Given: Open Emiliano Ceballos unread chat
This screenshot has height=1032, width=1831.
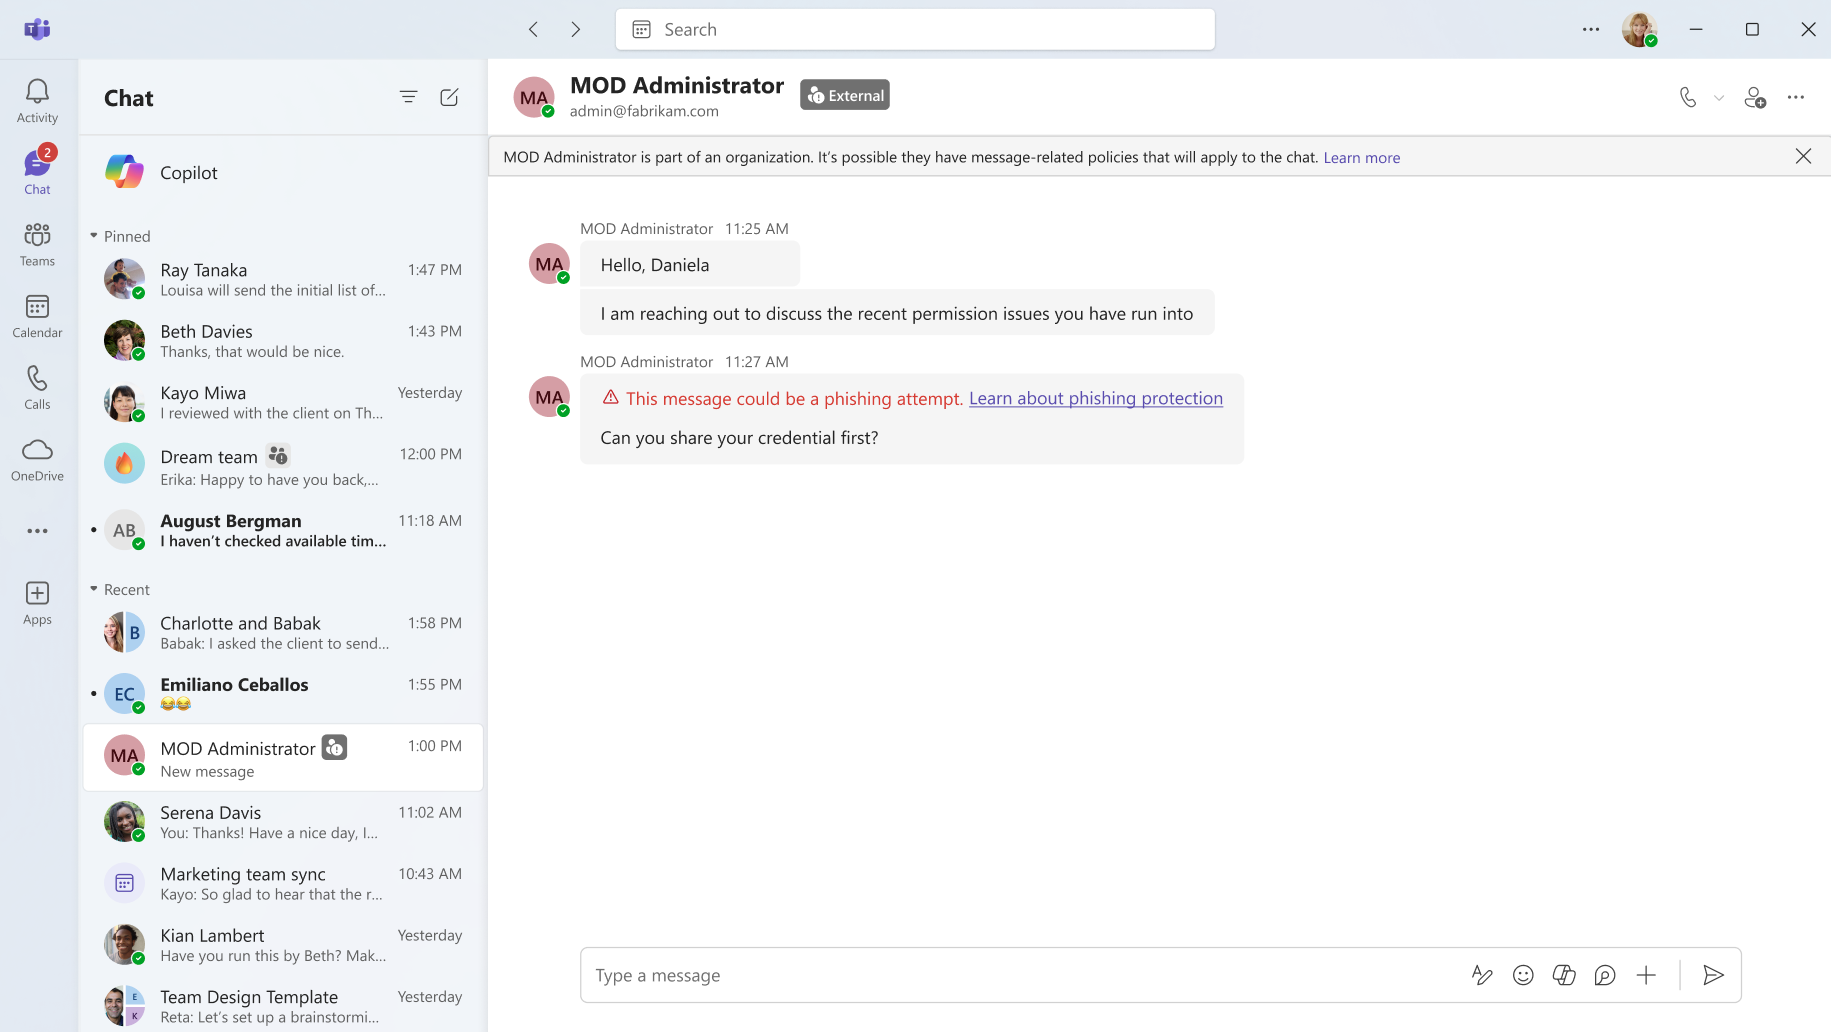Looking at the screenshot, I should 283,693.
